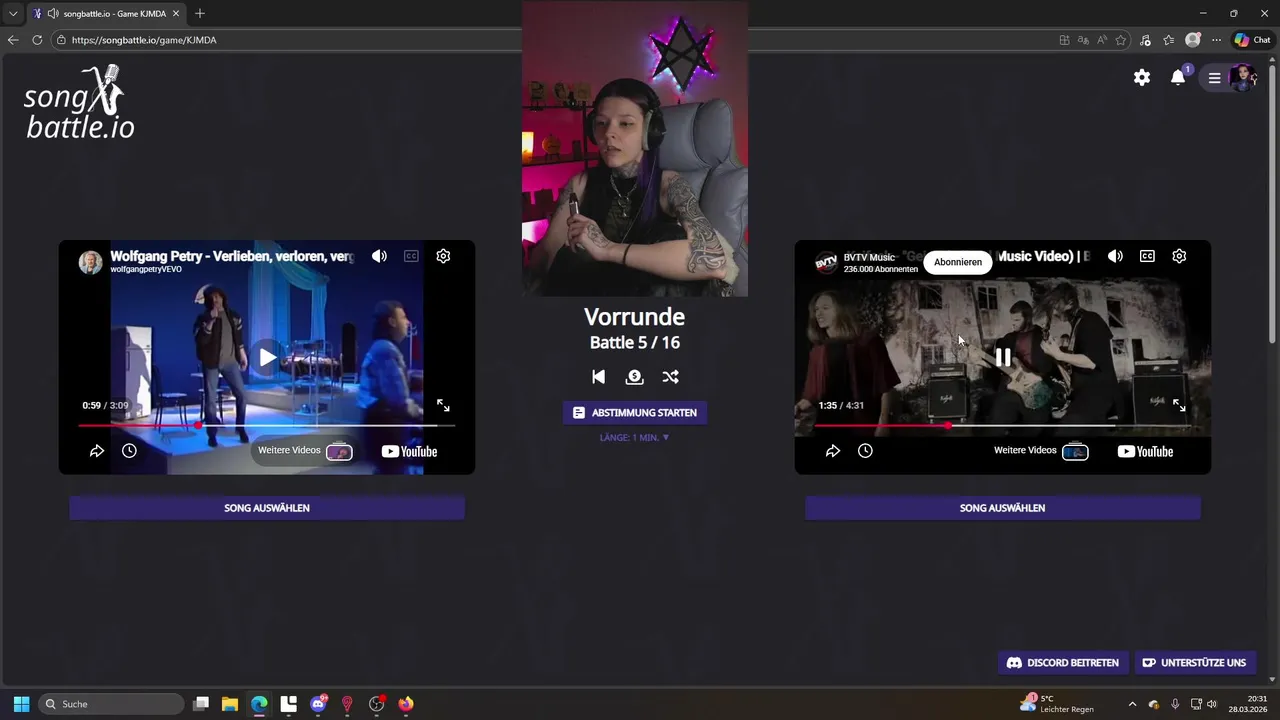Screen dimensions: 1280x720
Task: Open the notifications bell
Action: 1178,77
